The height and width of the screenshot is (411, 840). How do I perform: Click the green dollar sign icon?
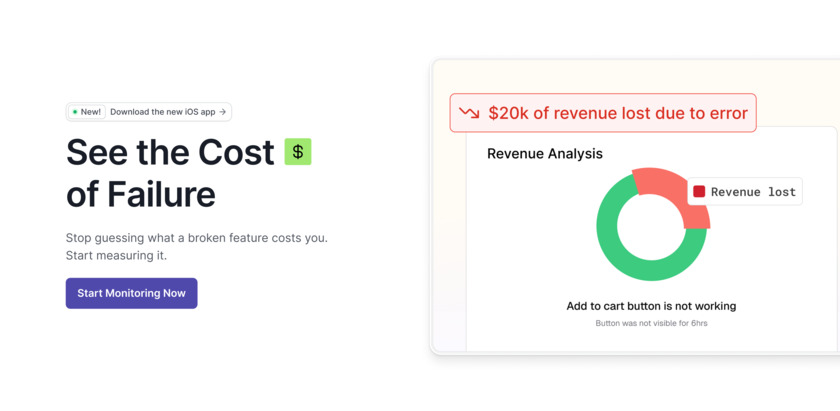coord(298,152)
